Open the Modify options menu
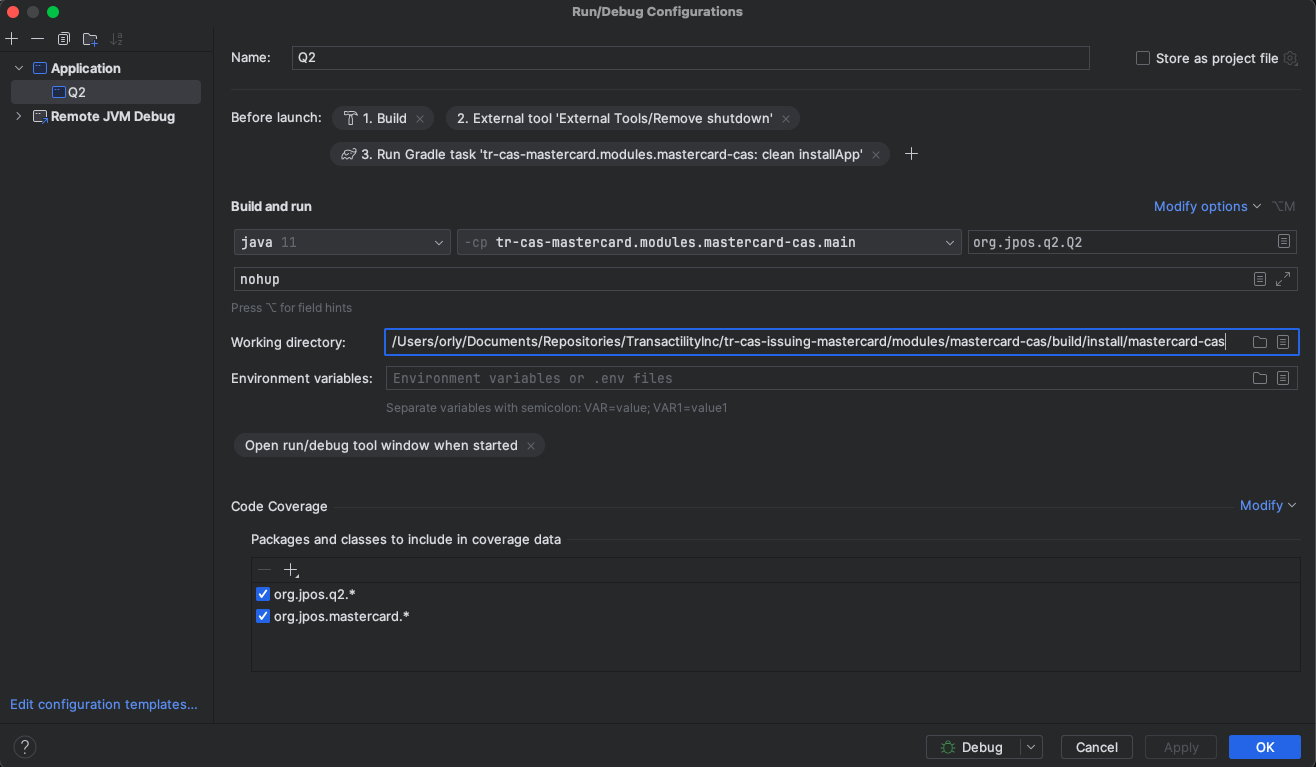Viewport: 1316px width, 767px height. [x=1207, y=206]
